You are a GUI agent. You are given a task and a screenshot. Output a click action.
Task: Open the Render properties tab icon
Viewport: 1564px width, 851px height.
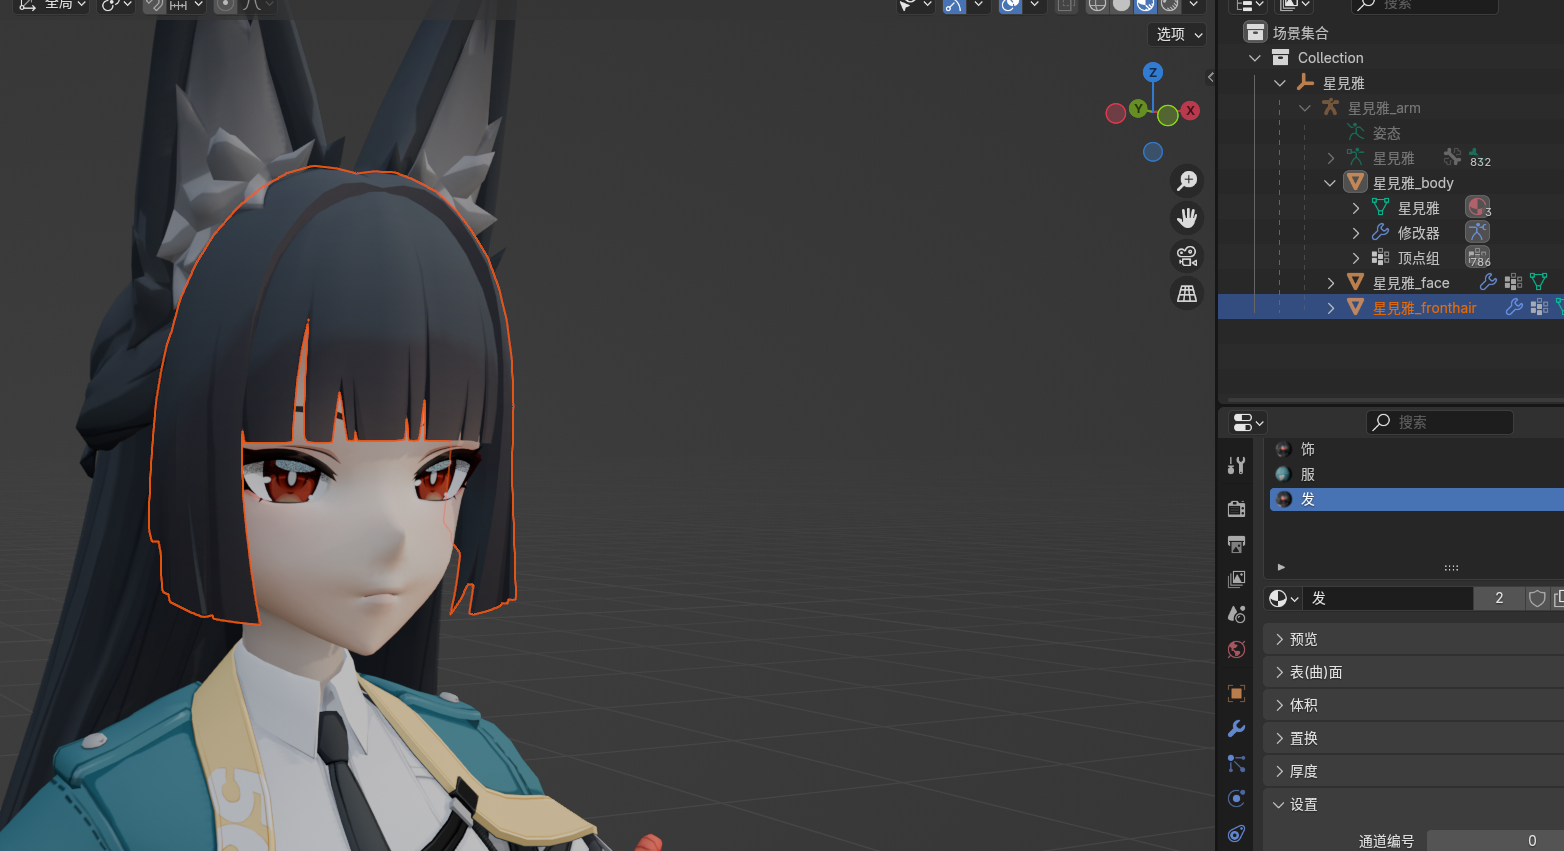(x=1236, y=508)
